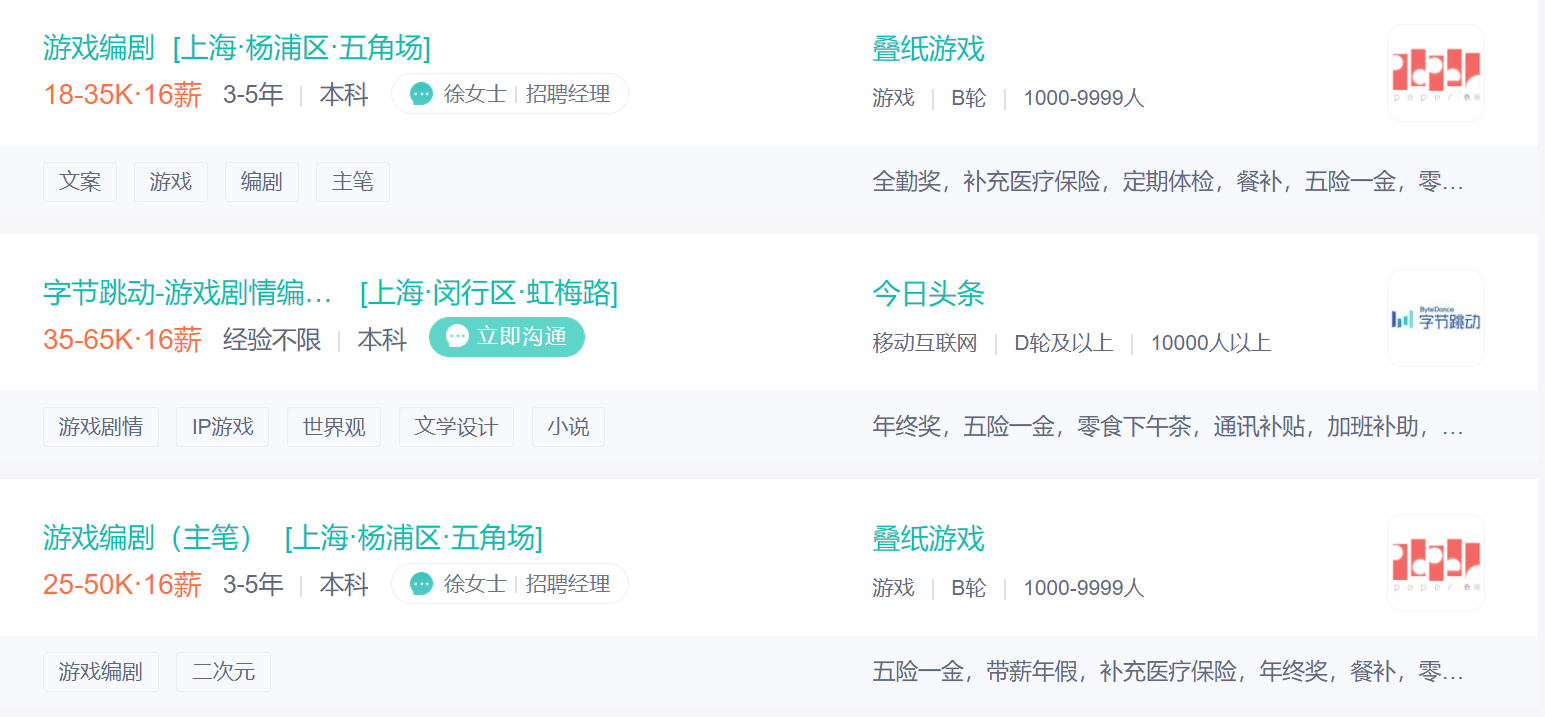Open the 游戏编剧 [上海·杨浦区·五角场] job title
This screenshot has height=717, width=1545.
pos(237,48)
